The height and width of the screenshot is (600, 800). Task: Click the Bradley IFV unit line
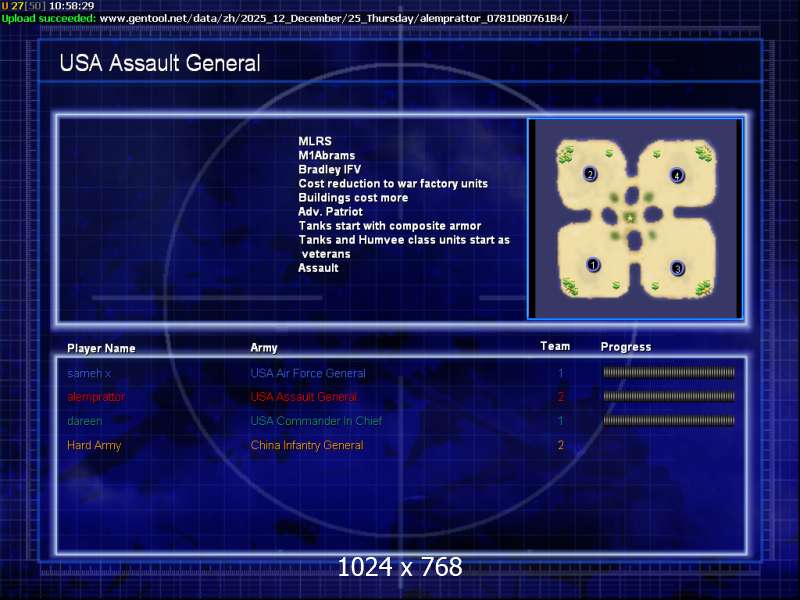330,169
